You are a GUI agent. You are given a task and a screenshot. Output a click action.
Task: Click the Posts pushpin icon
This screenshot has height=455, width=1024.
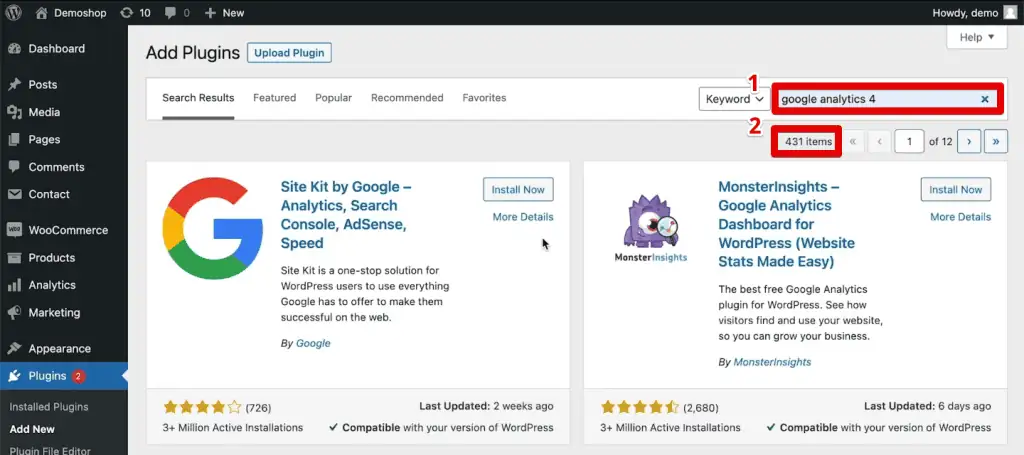pos(14,85)
